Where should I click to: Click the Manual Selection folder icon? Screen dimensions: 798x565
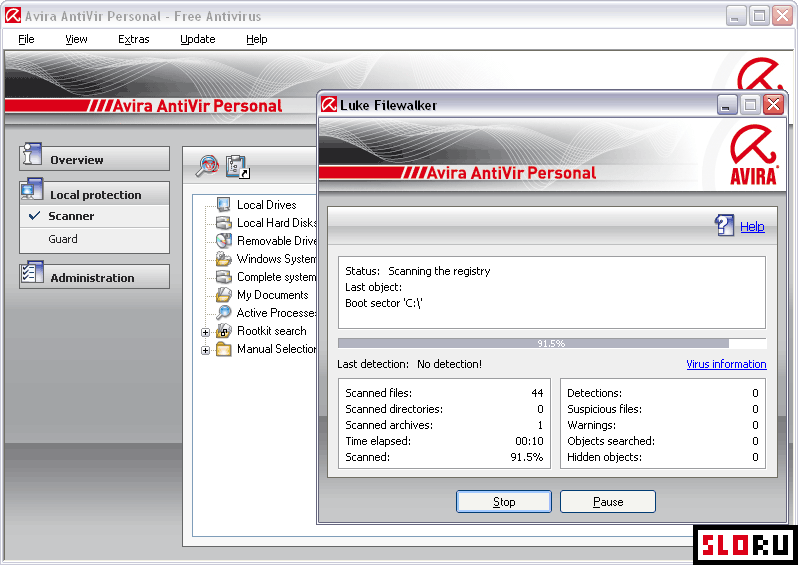(223, 349)
